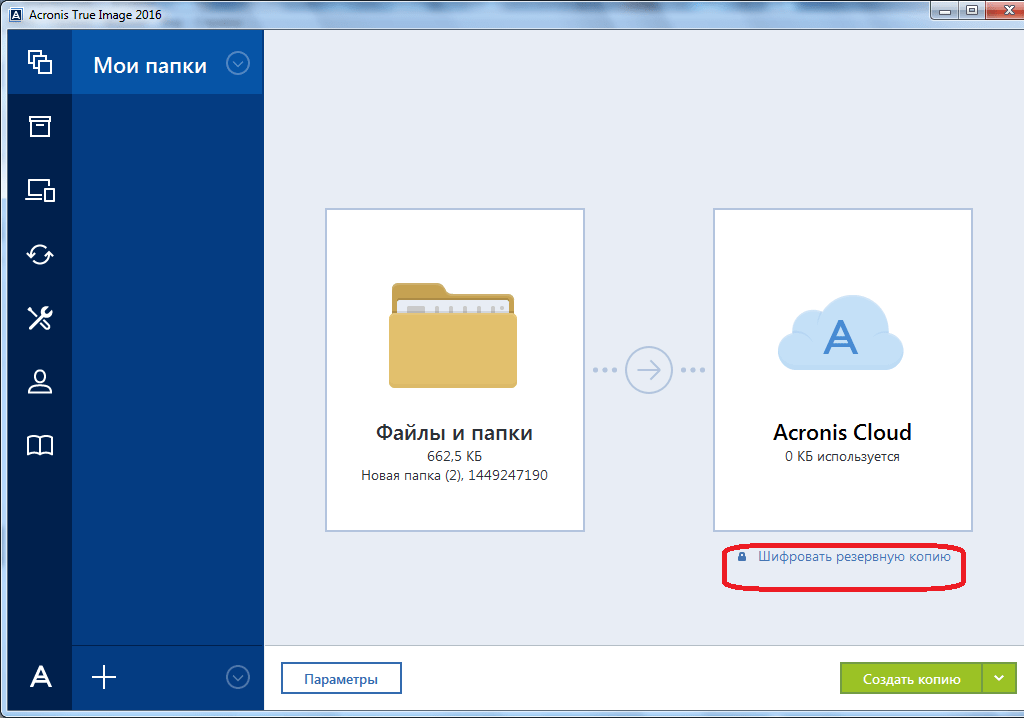Open the Backup section icon in sidebar

point(40,62)
